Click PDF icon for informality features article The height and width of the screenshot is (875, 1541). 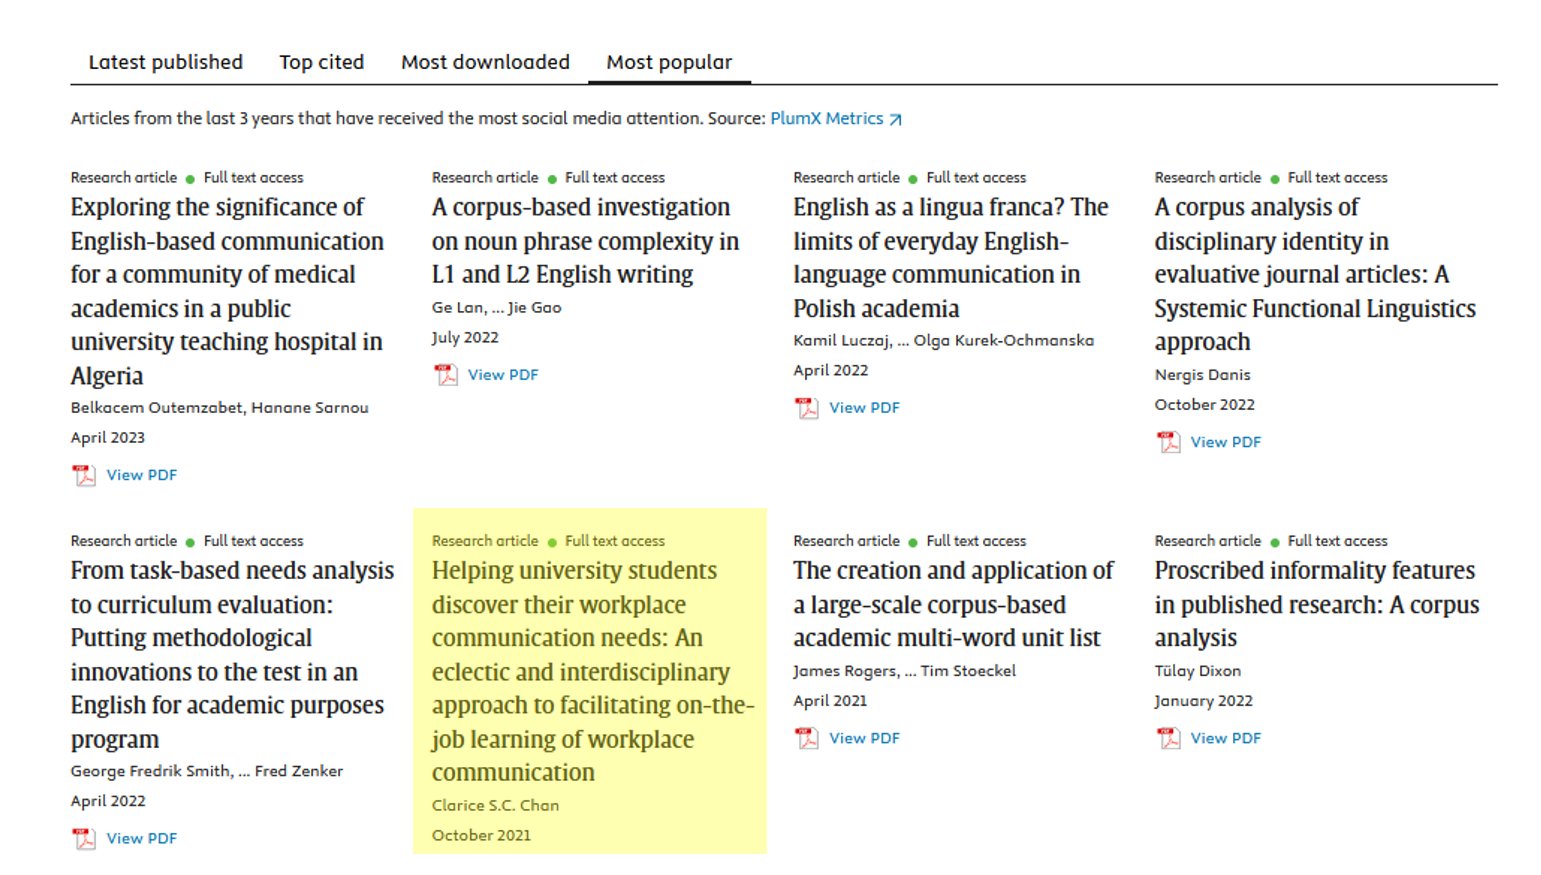(x=1168, y=738)
